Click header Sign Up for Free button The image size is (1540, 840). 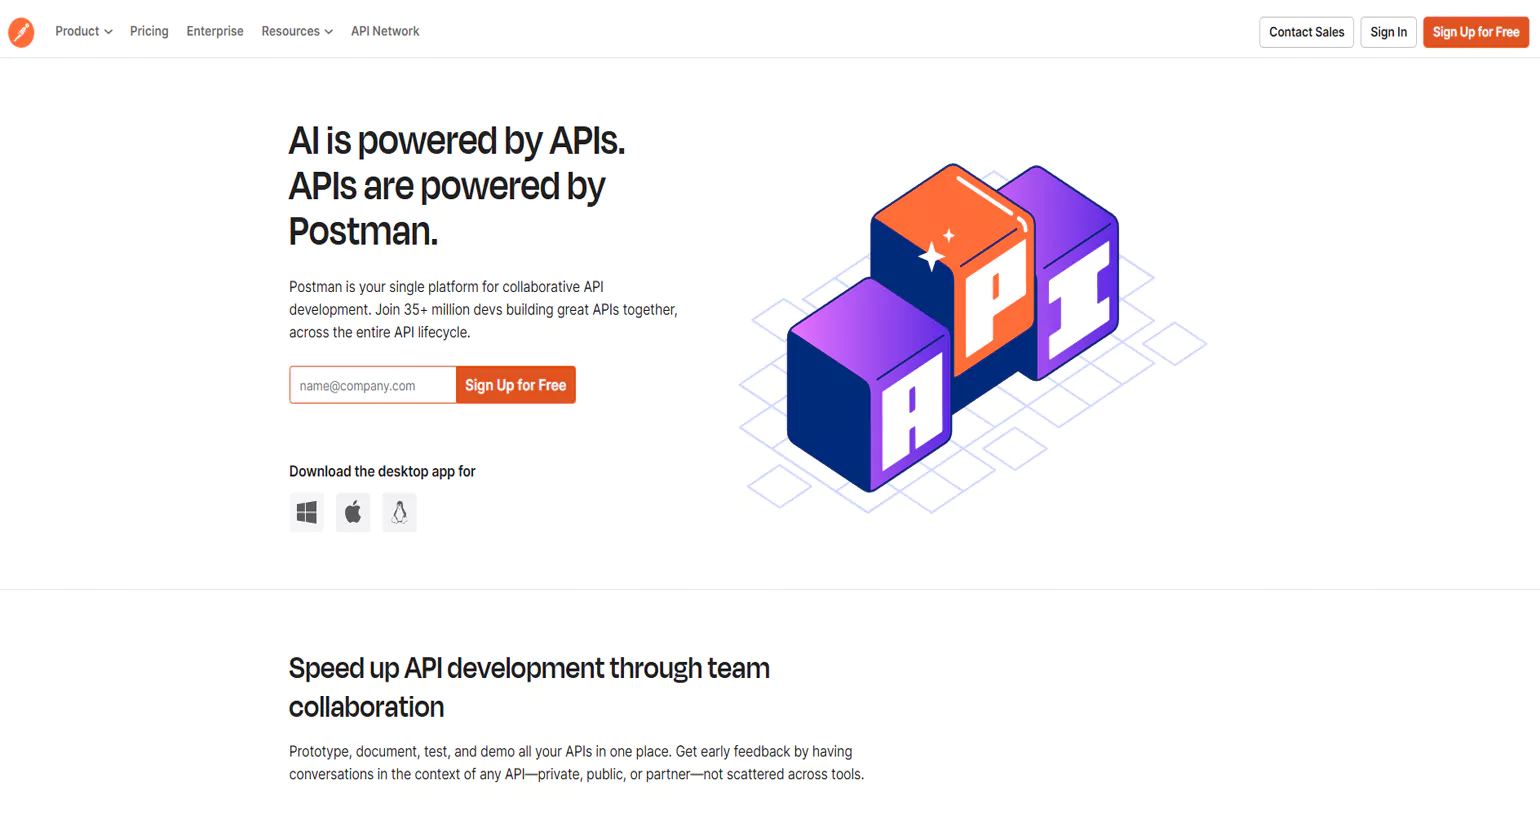pyautogui.click(x=1475, y=32)
